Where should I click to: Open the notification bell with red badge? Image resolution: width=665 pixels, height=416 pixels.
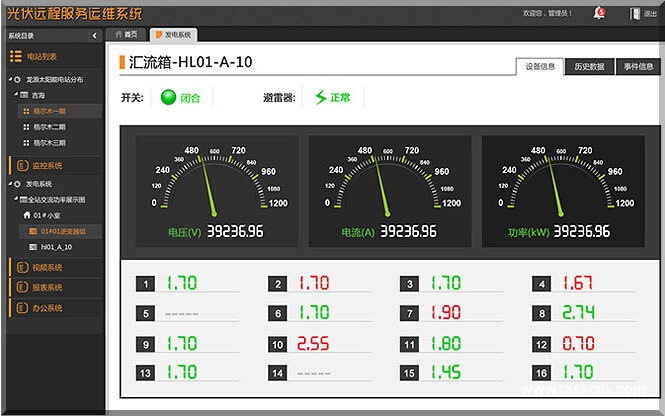[x=599, y=12]
